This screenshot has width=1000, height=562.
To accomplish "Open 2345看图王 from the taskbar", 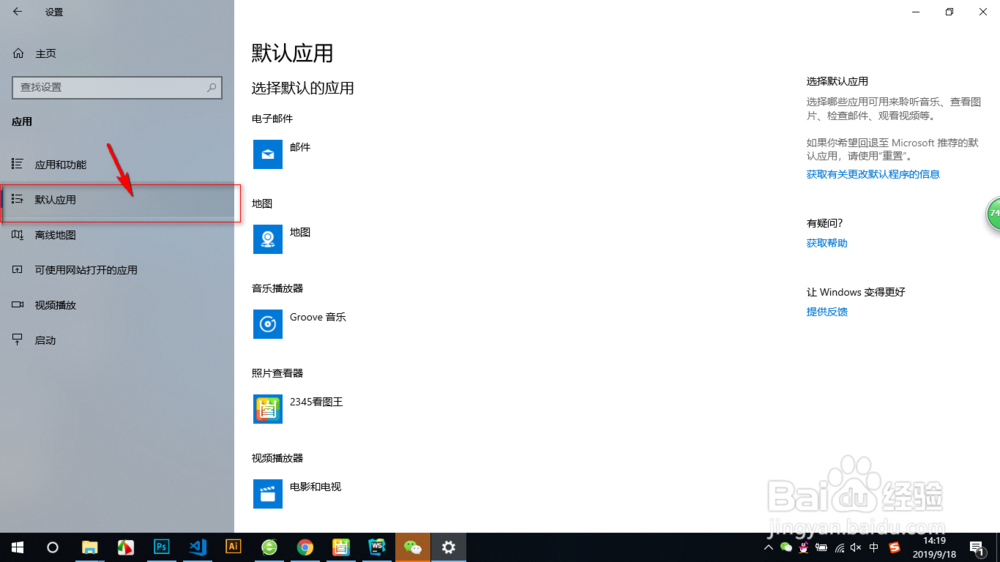I will [341, 547].
